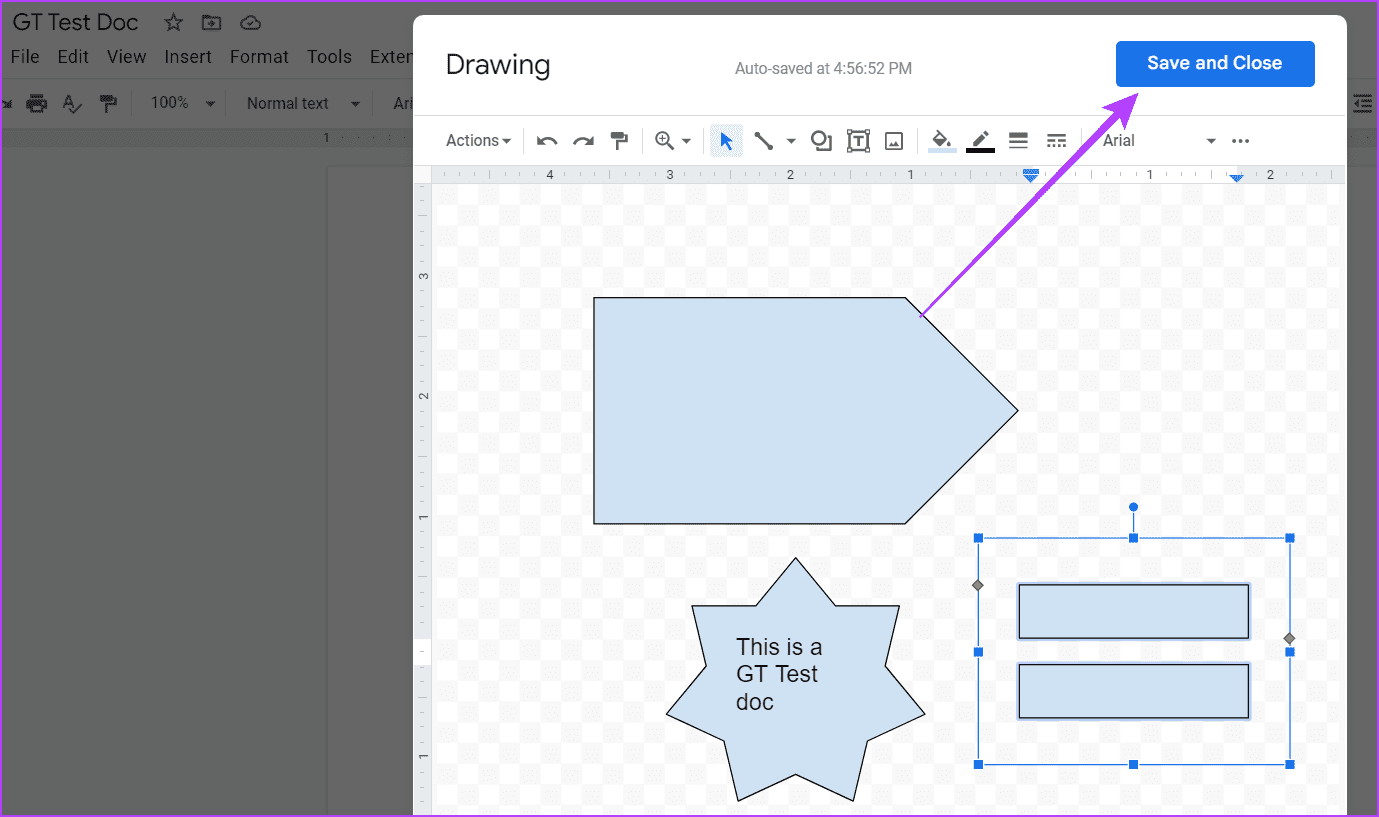The width and height of the screenshot is (1379, 817).
Task: Open the Border color picker
Action: click(980, 141)
